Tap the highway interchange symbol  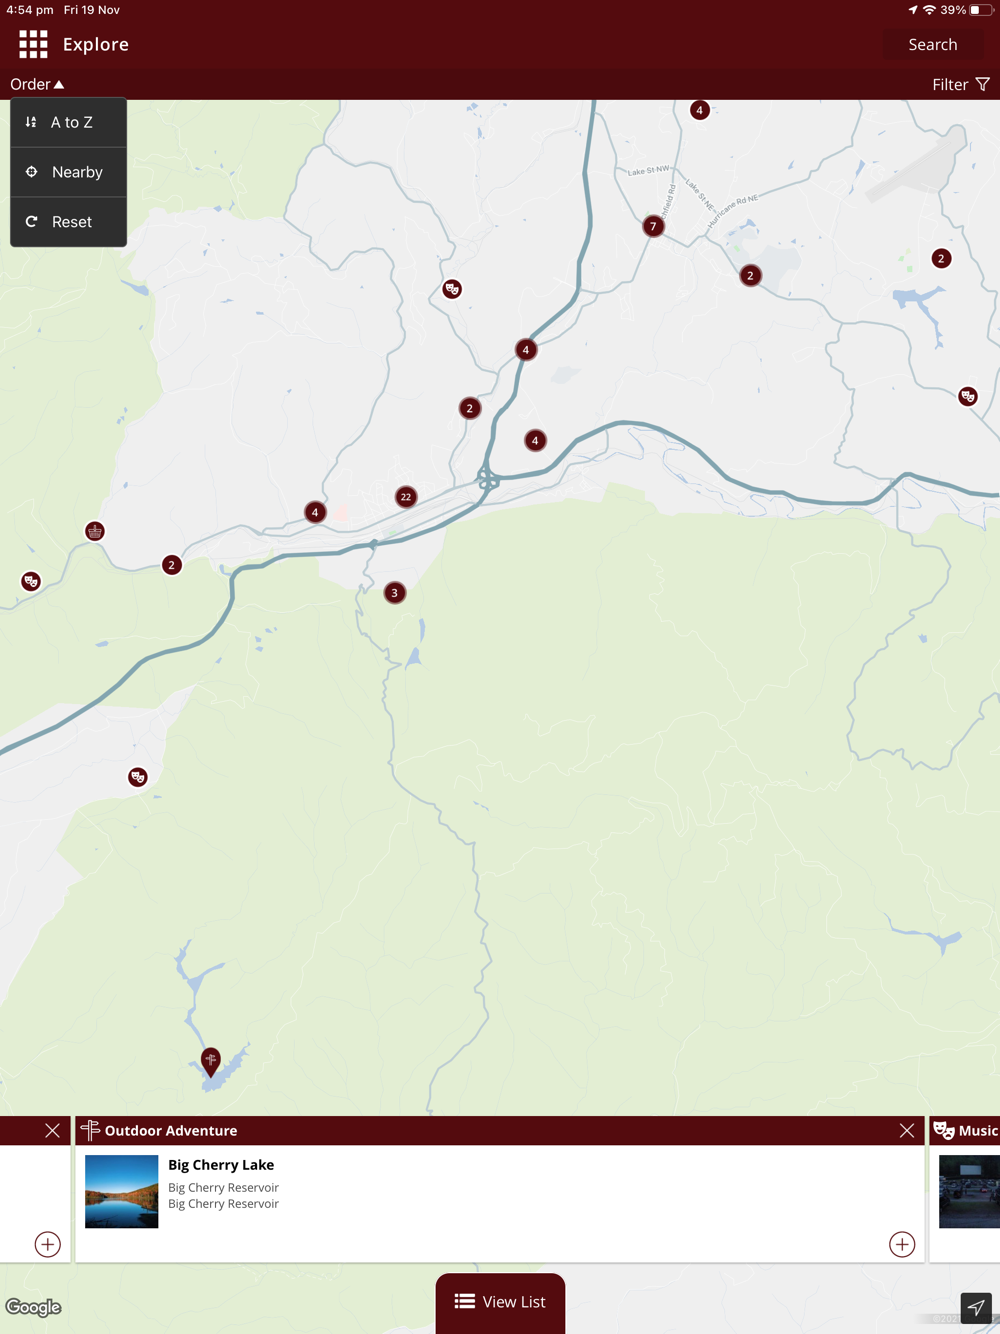487,478
